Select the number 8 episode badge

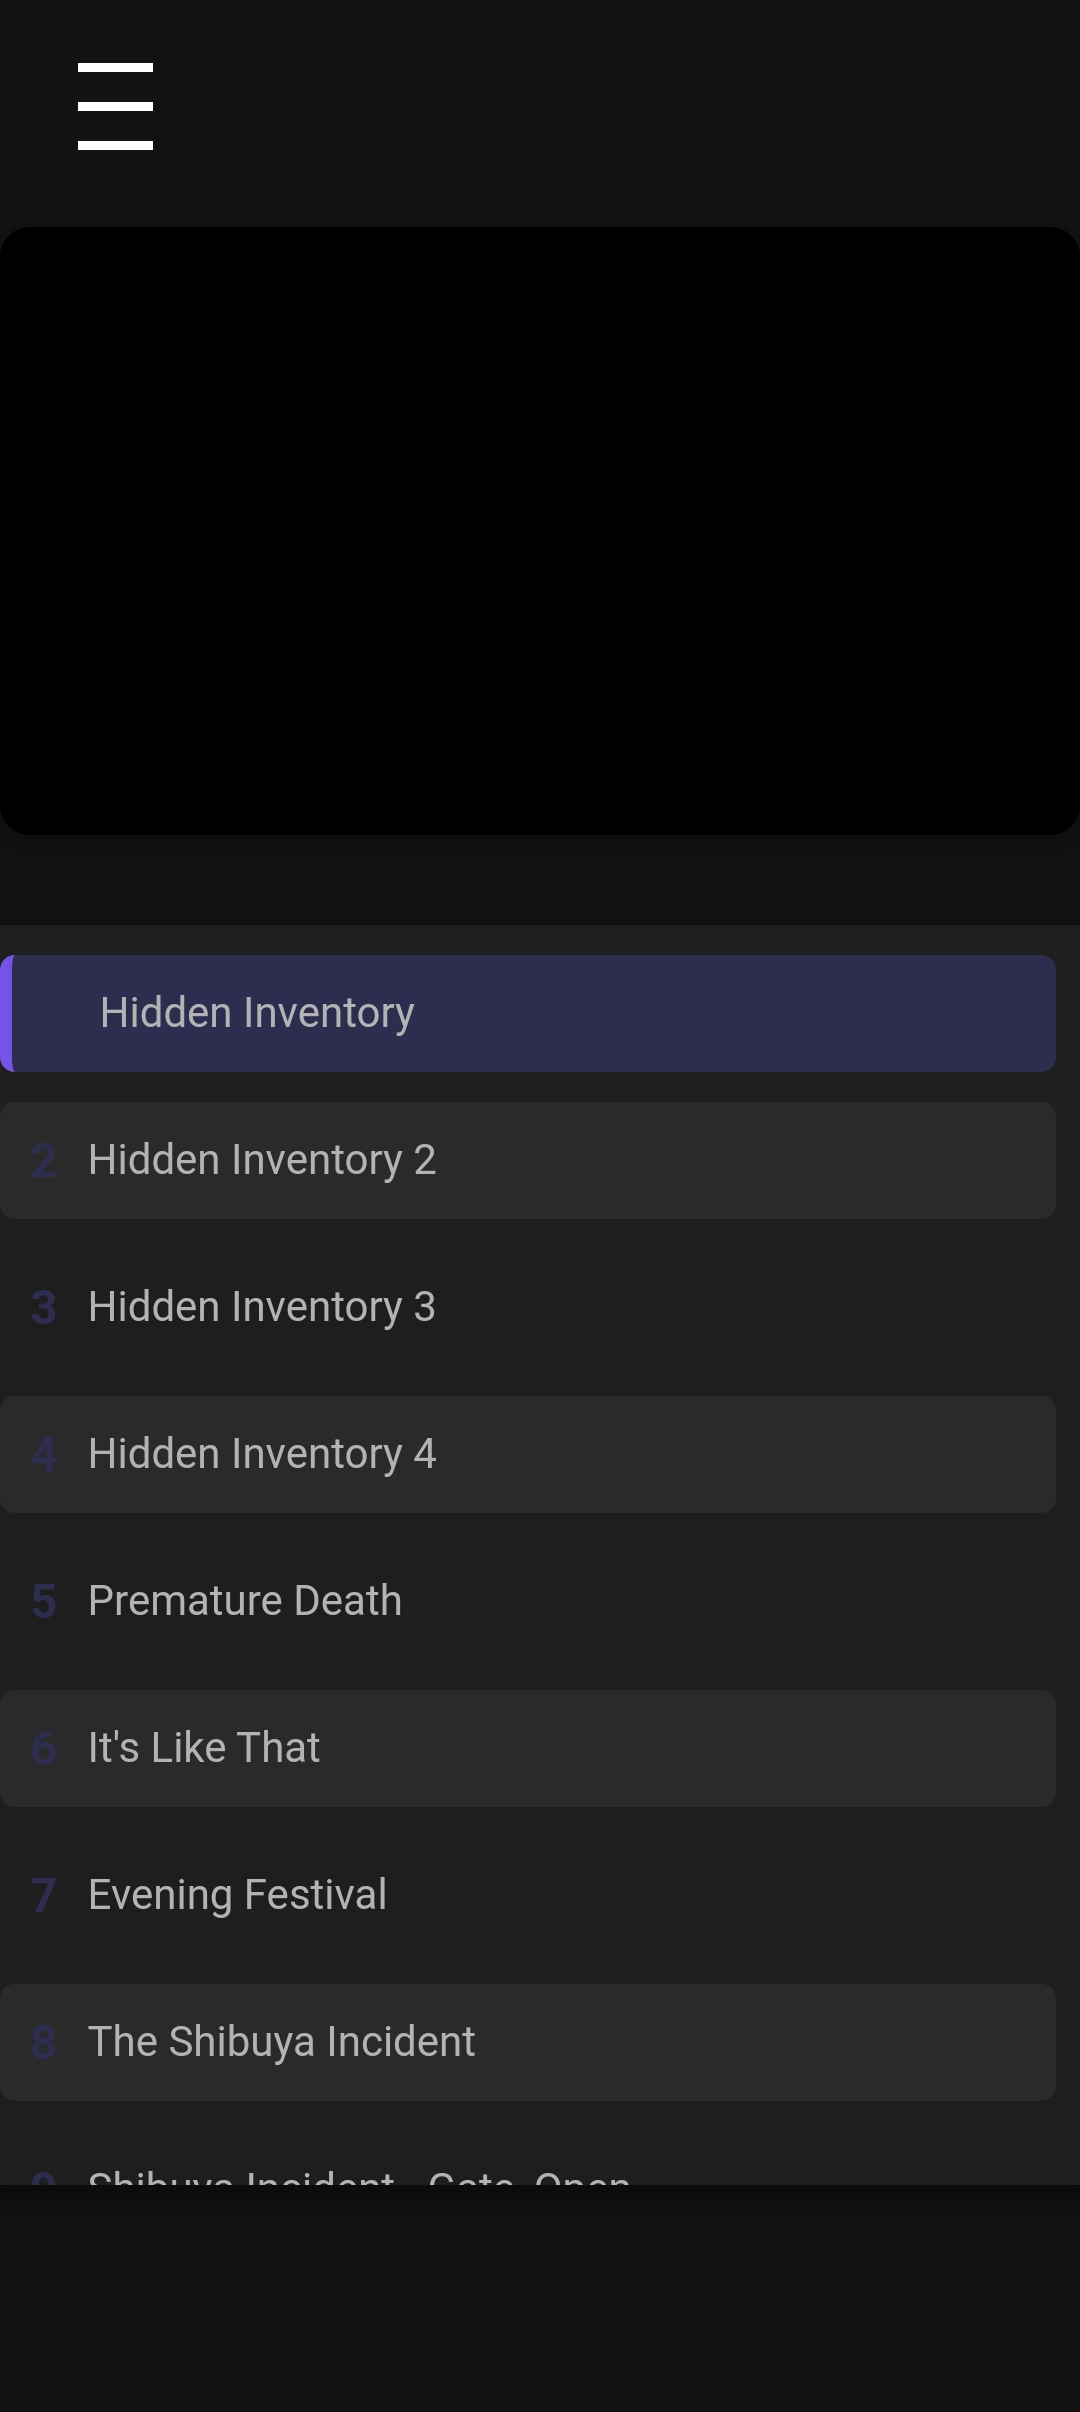click(x=43, y=2043)
